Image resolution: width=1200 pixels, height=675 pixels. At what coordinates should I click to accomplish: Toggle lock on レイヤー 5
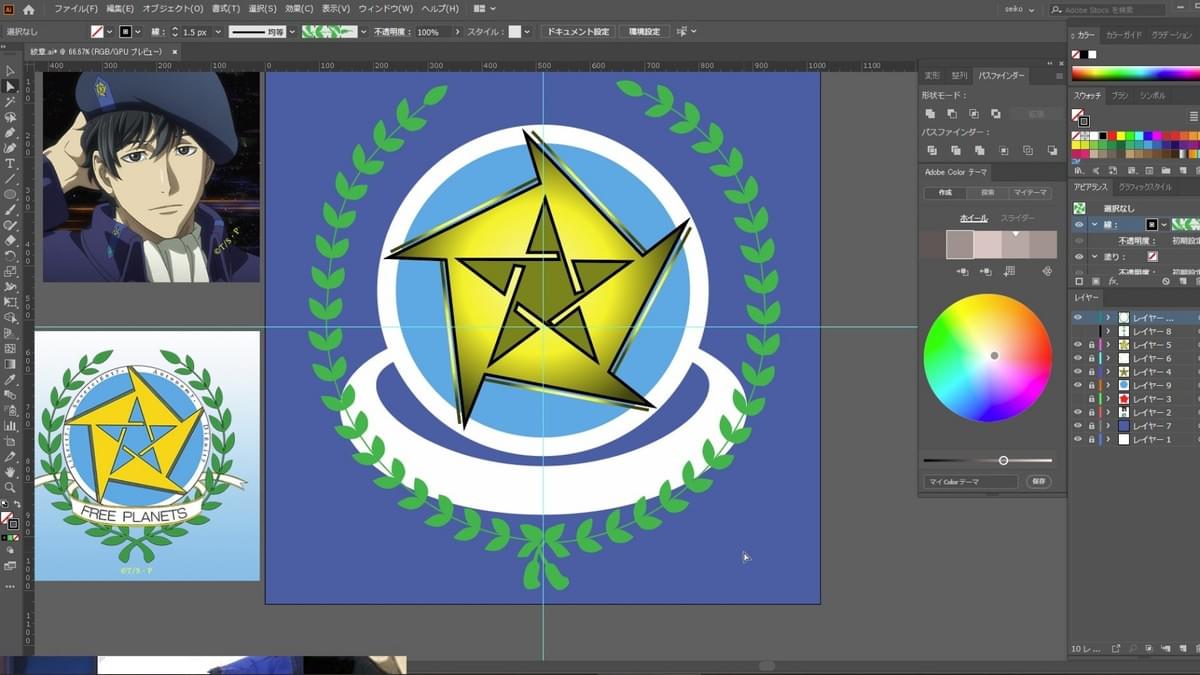click(x=1091, y=345)
